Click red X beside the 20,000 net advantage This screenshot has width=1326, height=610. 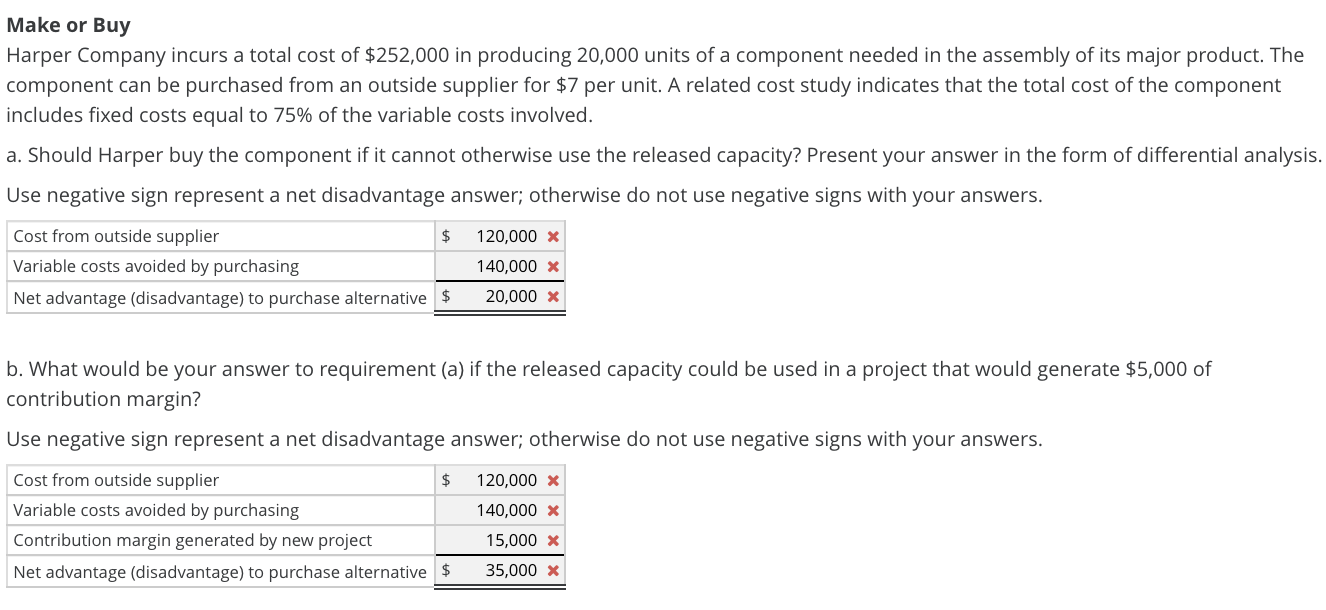[553, 296]
